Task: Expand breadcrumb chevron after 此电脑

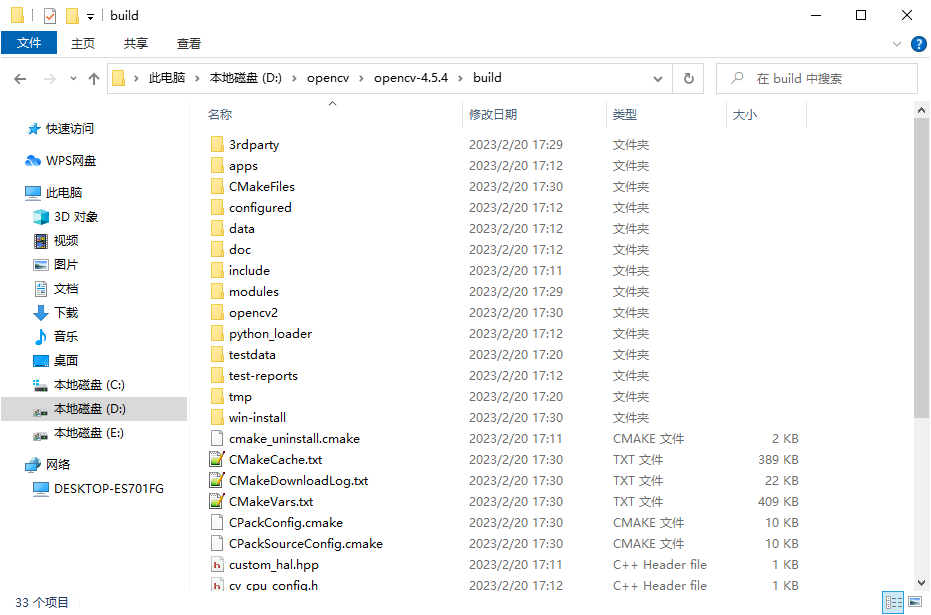Action: 198,78
